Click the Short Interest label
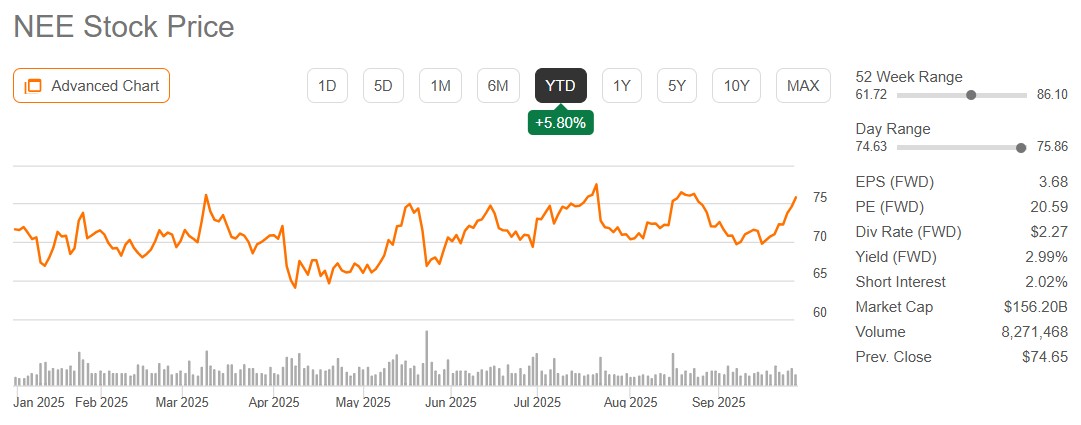The height and width of the screenshot is (425, 1081). pos(901,282)
